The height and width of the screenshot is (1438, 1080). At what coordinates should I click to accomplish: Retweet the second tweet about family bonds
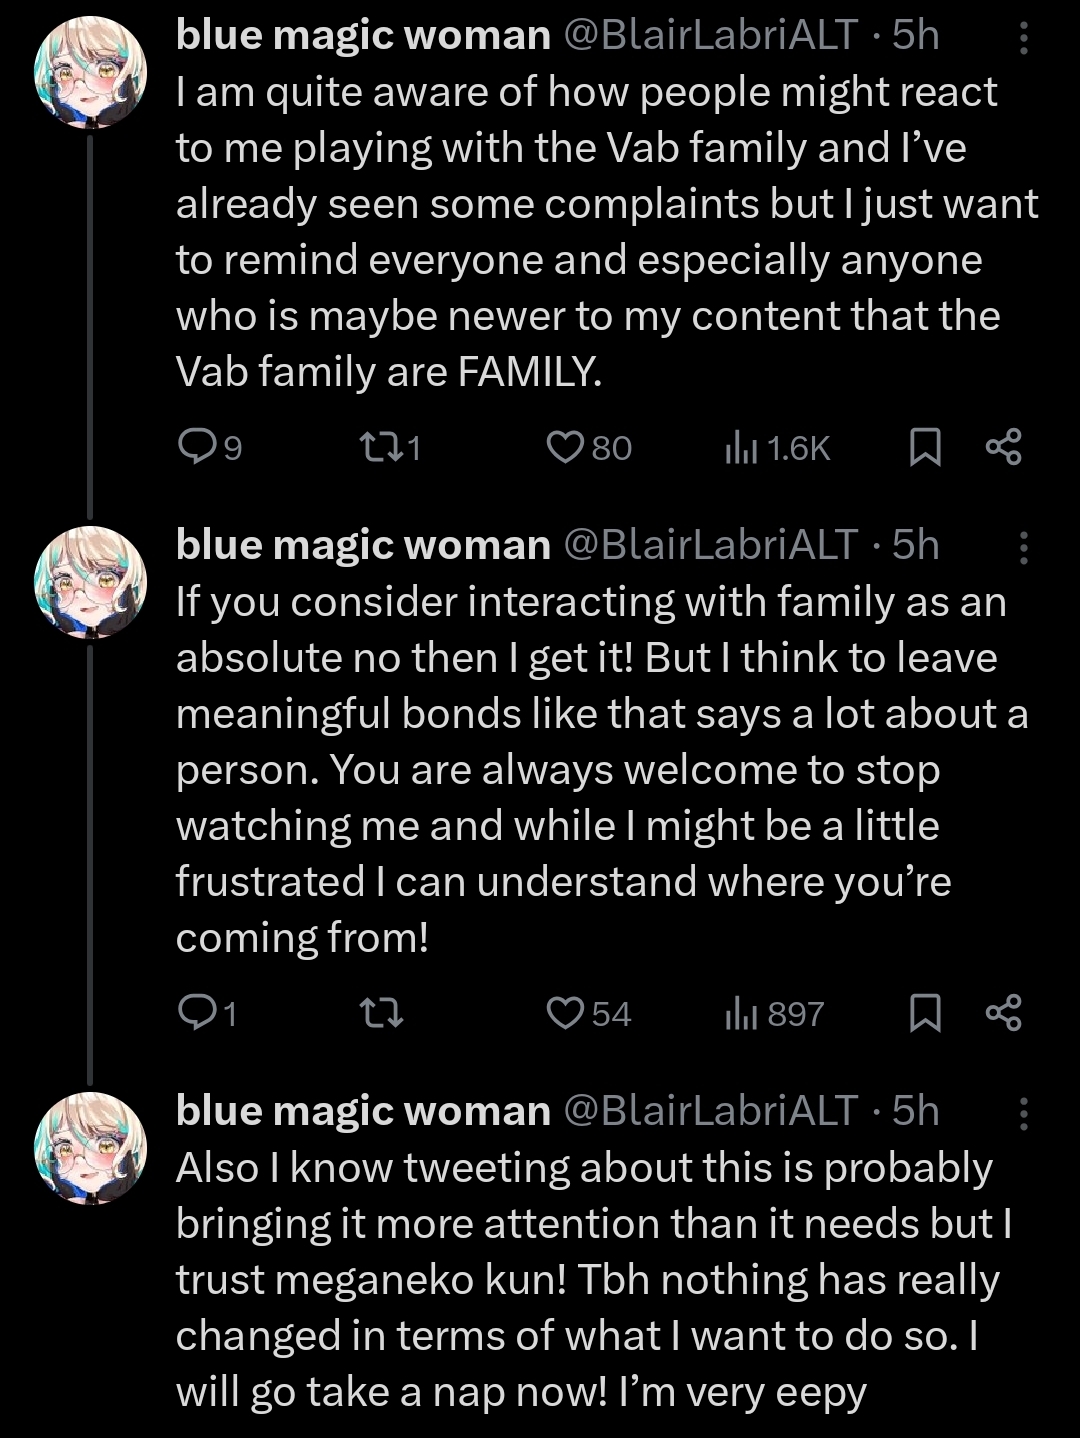coord(380,1013)
